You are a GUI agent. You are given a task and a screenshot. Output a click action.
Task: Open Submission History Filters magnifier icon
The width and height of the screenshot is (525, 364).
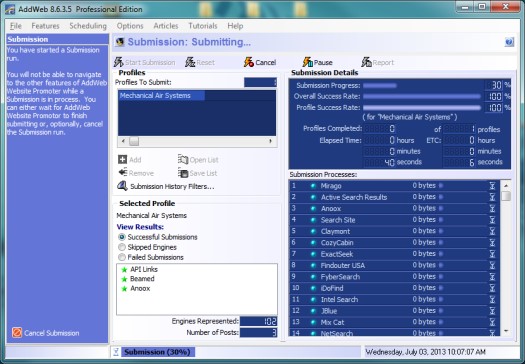coord(122,186)
